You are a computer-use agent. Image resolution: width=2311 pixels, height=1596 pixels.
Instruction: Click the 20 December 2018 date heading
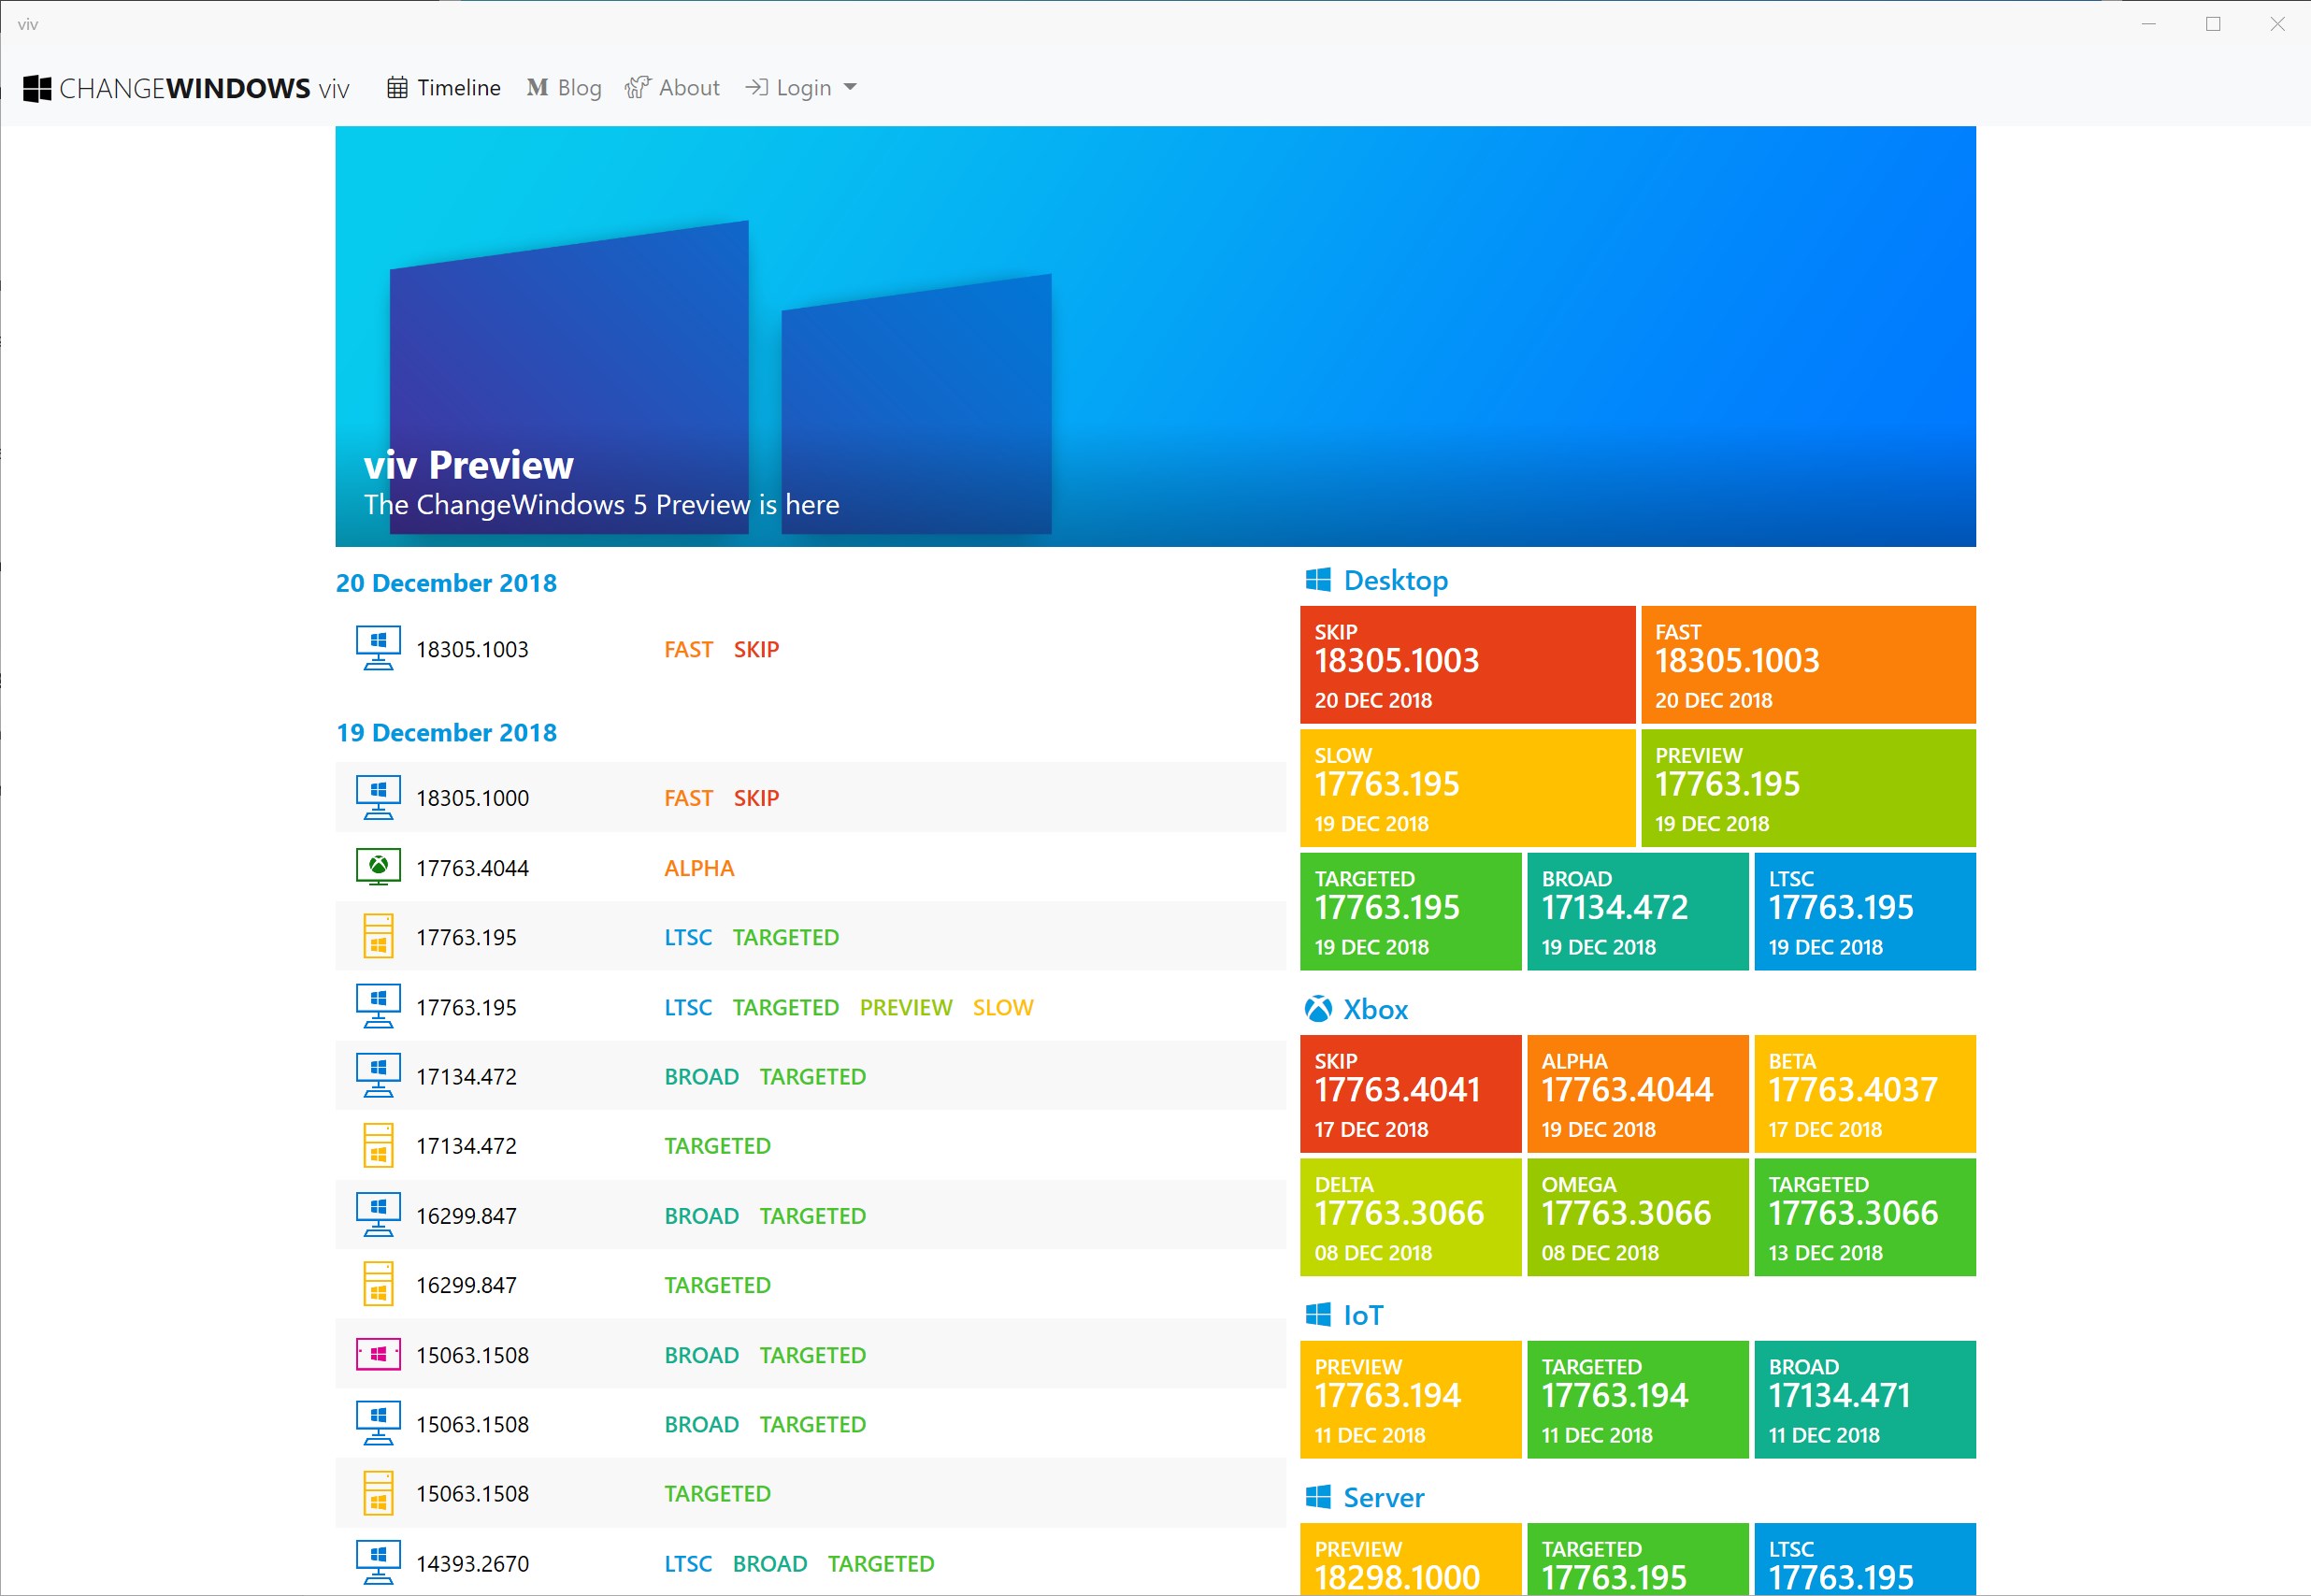[x=446, y=583]
